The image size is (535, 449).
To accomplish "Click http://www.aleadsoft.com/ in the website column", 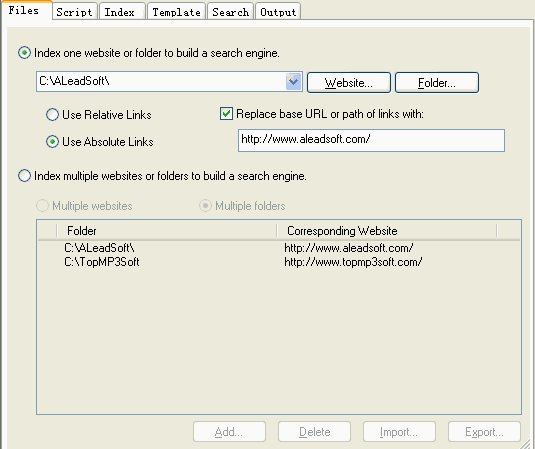I will (x=349, y=248).
